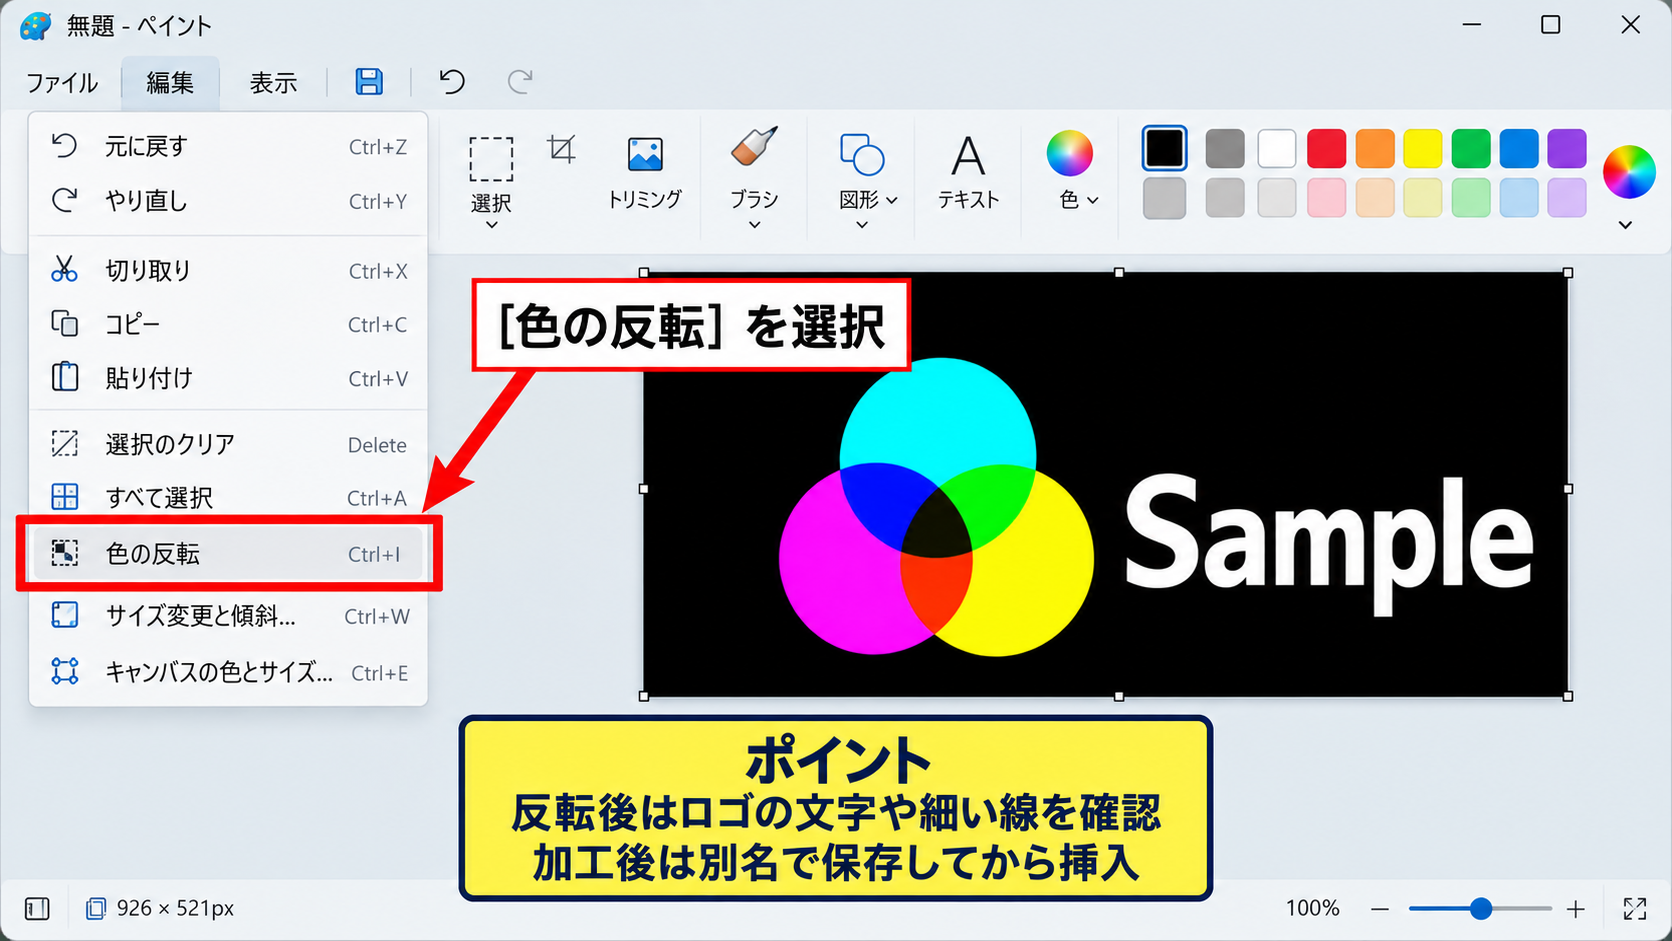Click the zoom slider handle
Screen dimensions: 1672x941
point(1481,908)
